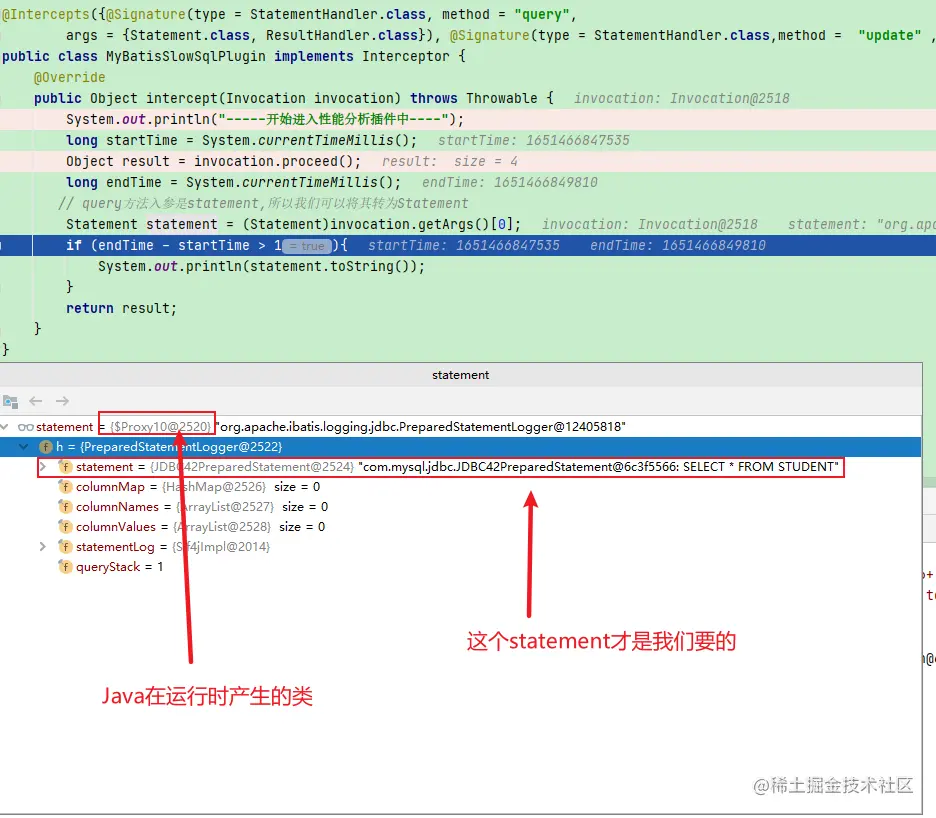Click System.out.println(statement.toString()) line
The width and height of the screenshot is (936, 818).
click(x=261, y=267)
